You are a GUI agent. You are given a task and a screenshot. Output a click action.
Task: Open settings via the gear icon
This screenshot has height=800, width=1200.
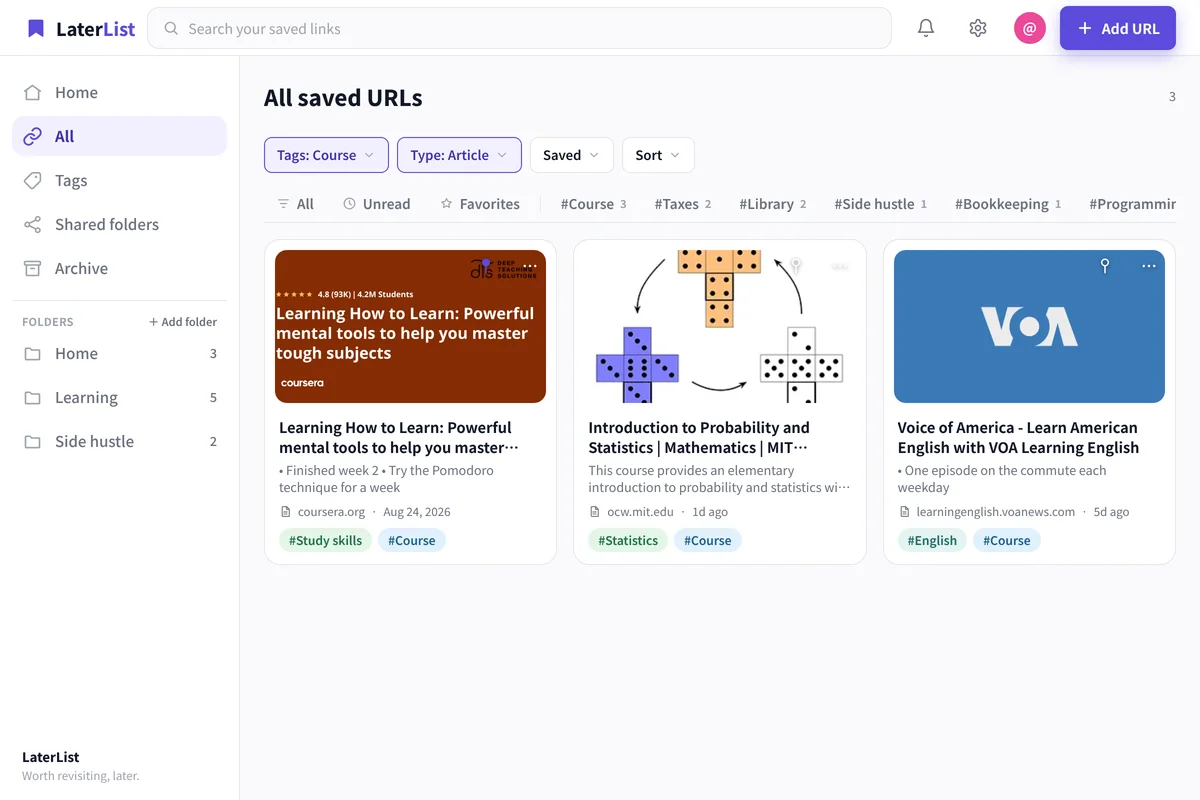978,28
